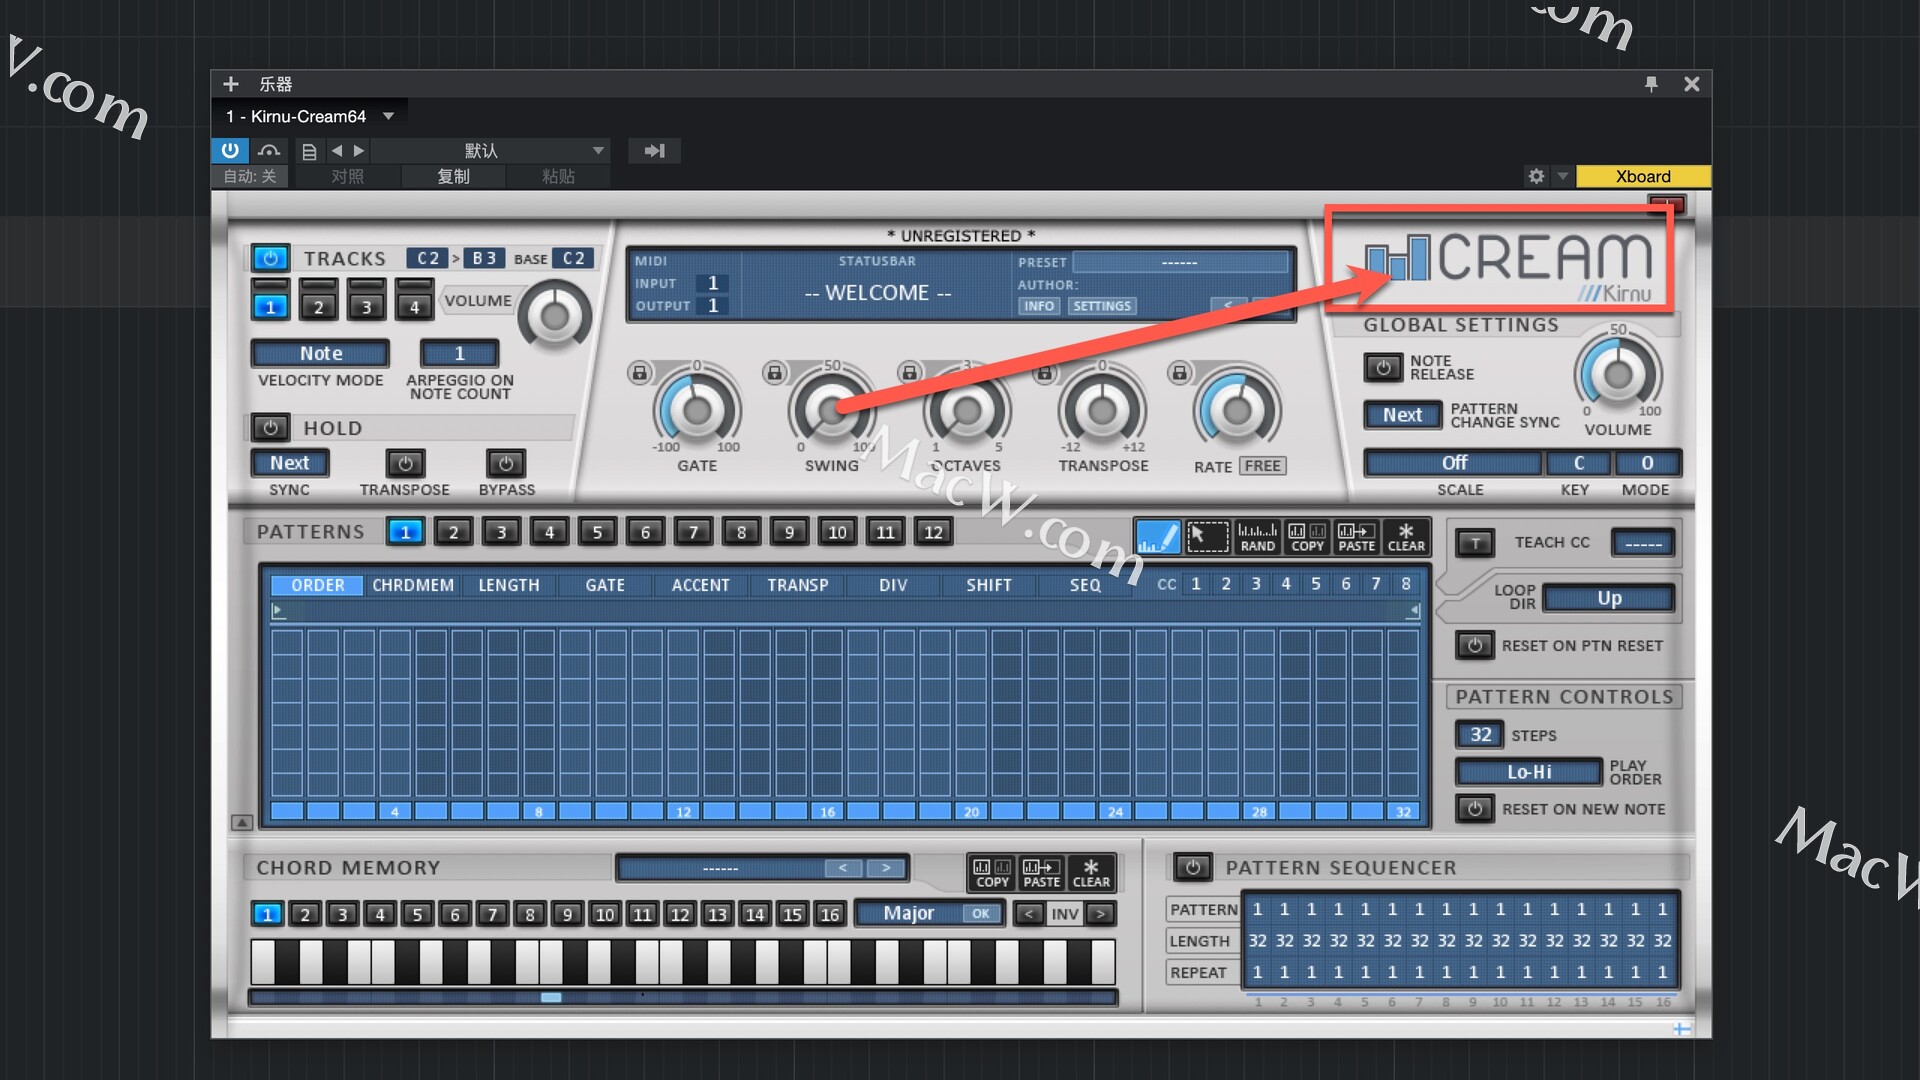Click the lock icon above SWING knob
The width and height of the screenshot is (1920, 1080).
pos(774,373)
